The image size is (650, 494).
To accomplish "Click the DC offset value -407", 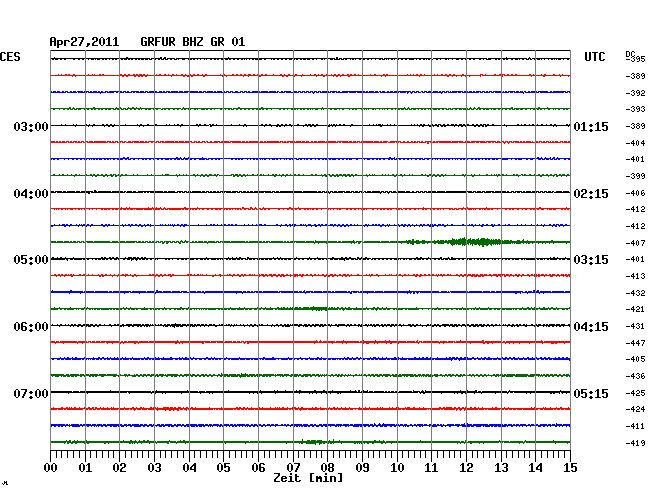I will pyautogui.click(x=635, y=243).
